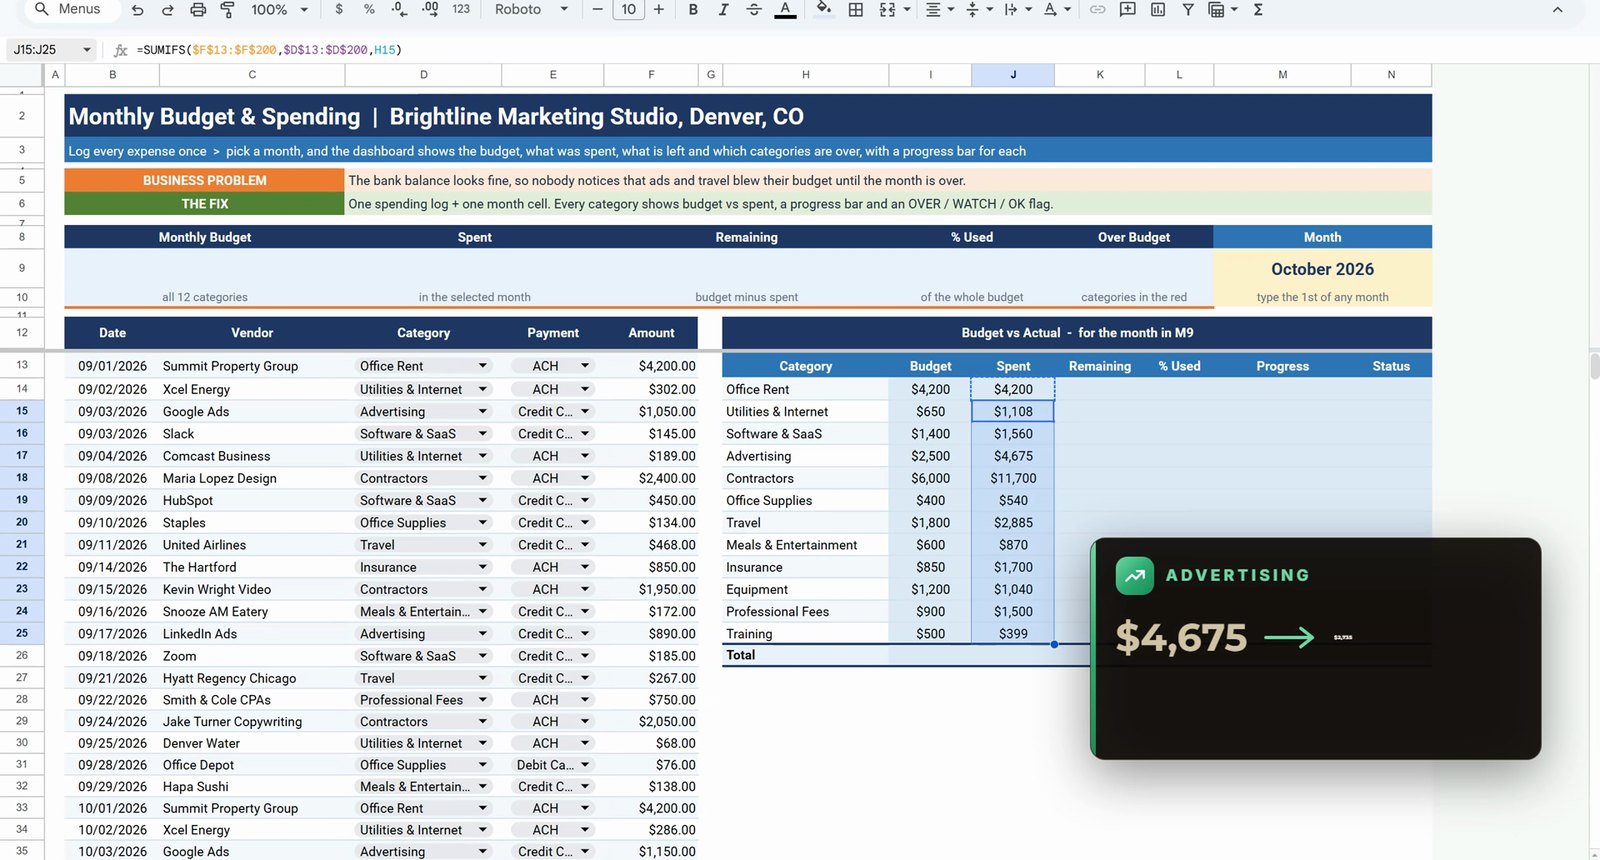The width and height of the screenshot is (1600, 860).
Task: Open the fill color bucket picker
Action: pyautogui.click(x=823, y=10)
